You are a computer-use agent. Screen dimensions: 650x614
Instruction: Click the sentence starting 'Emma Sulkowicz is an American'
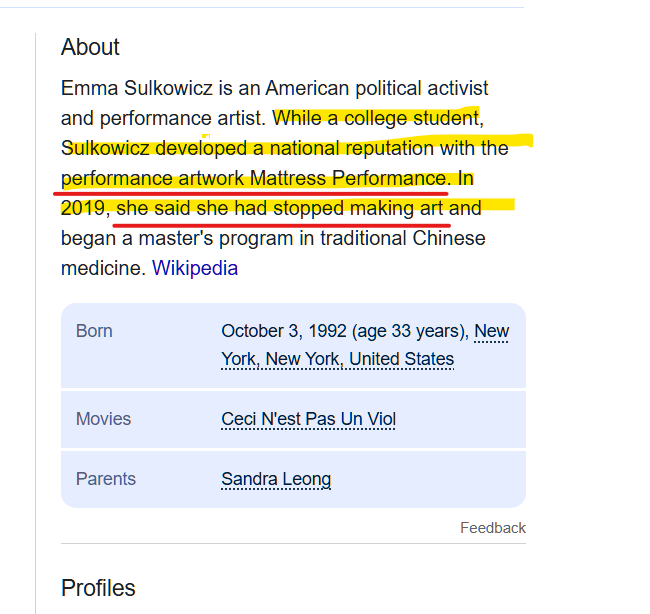pos(274,103)
